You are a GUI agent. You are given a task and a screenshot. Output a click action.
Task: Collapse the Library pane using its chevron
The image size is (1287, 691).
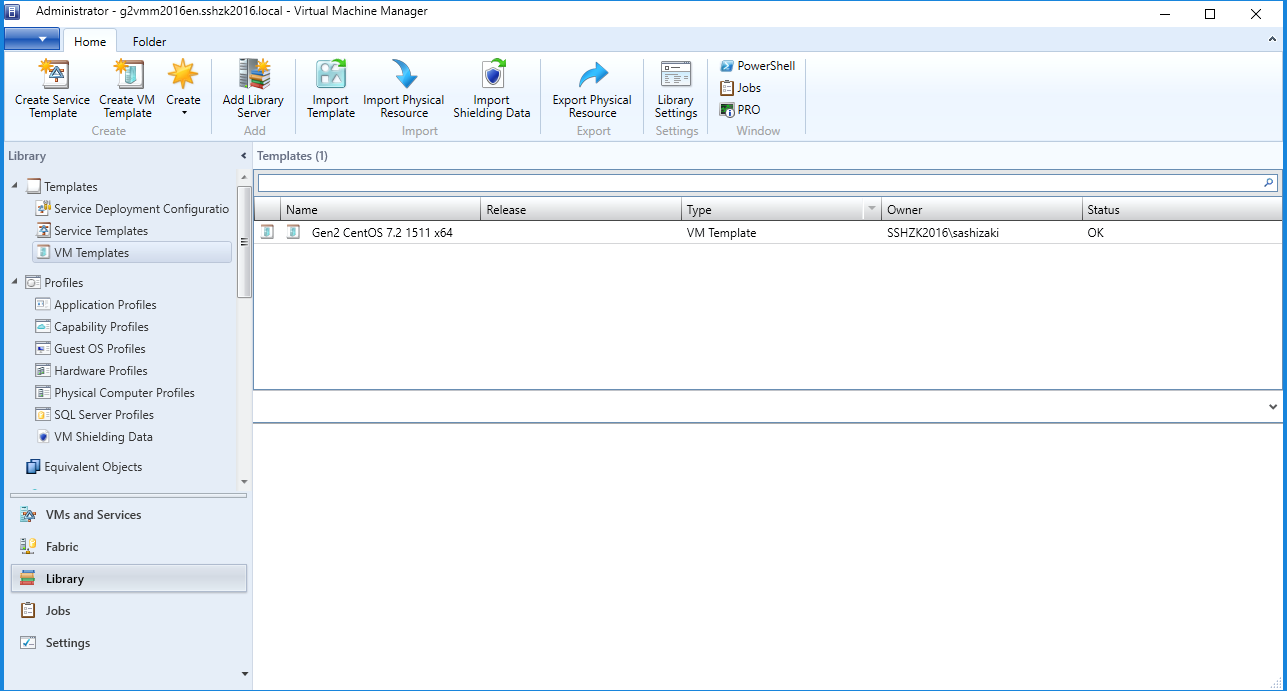[x=243, y=156]
